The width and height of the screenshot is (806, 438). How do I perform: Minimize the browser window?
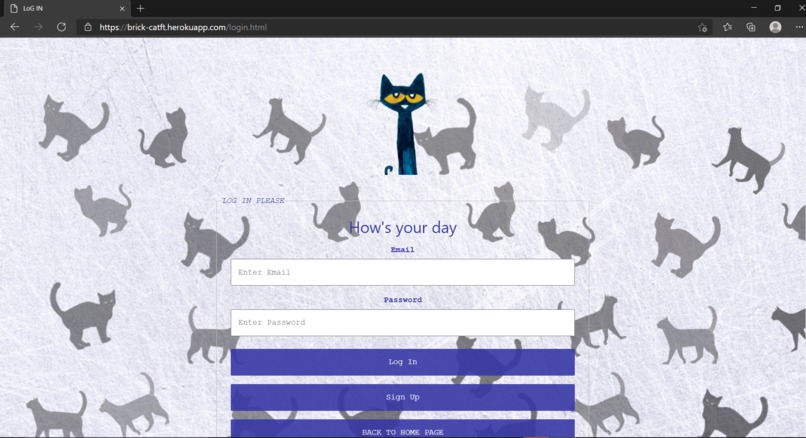pos(754,8)
